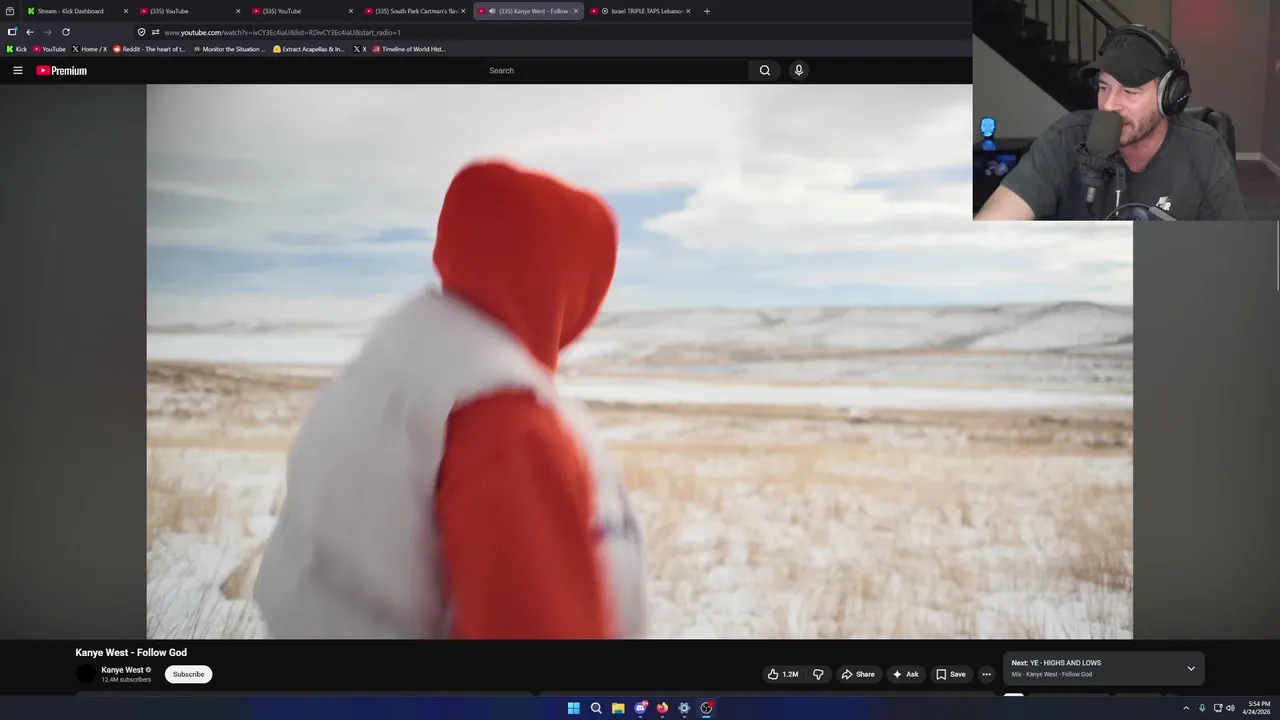Open the OBS taskbar icon
The height and width of the screenshot is (720, 1280).
[x=706, y=708]
